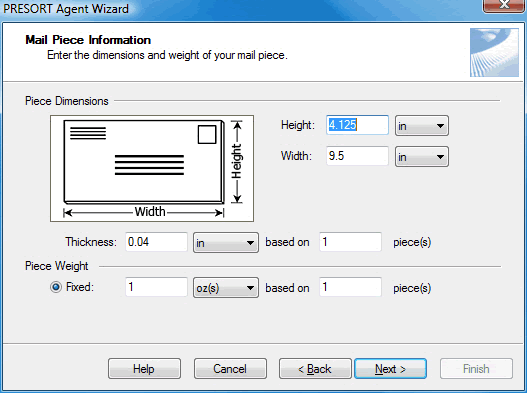Open the Thickness unit dropdown
This screenshot has width=527, height=393.
(x=226, y=242)
